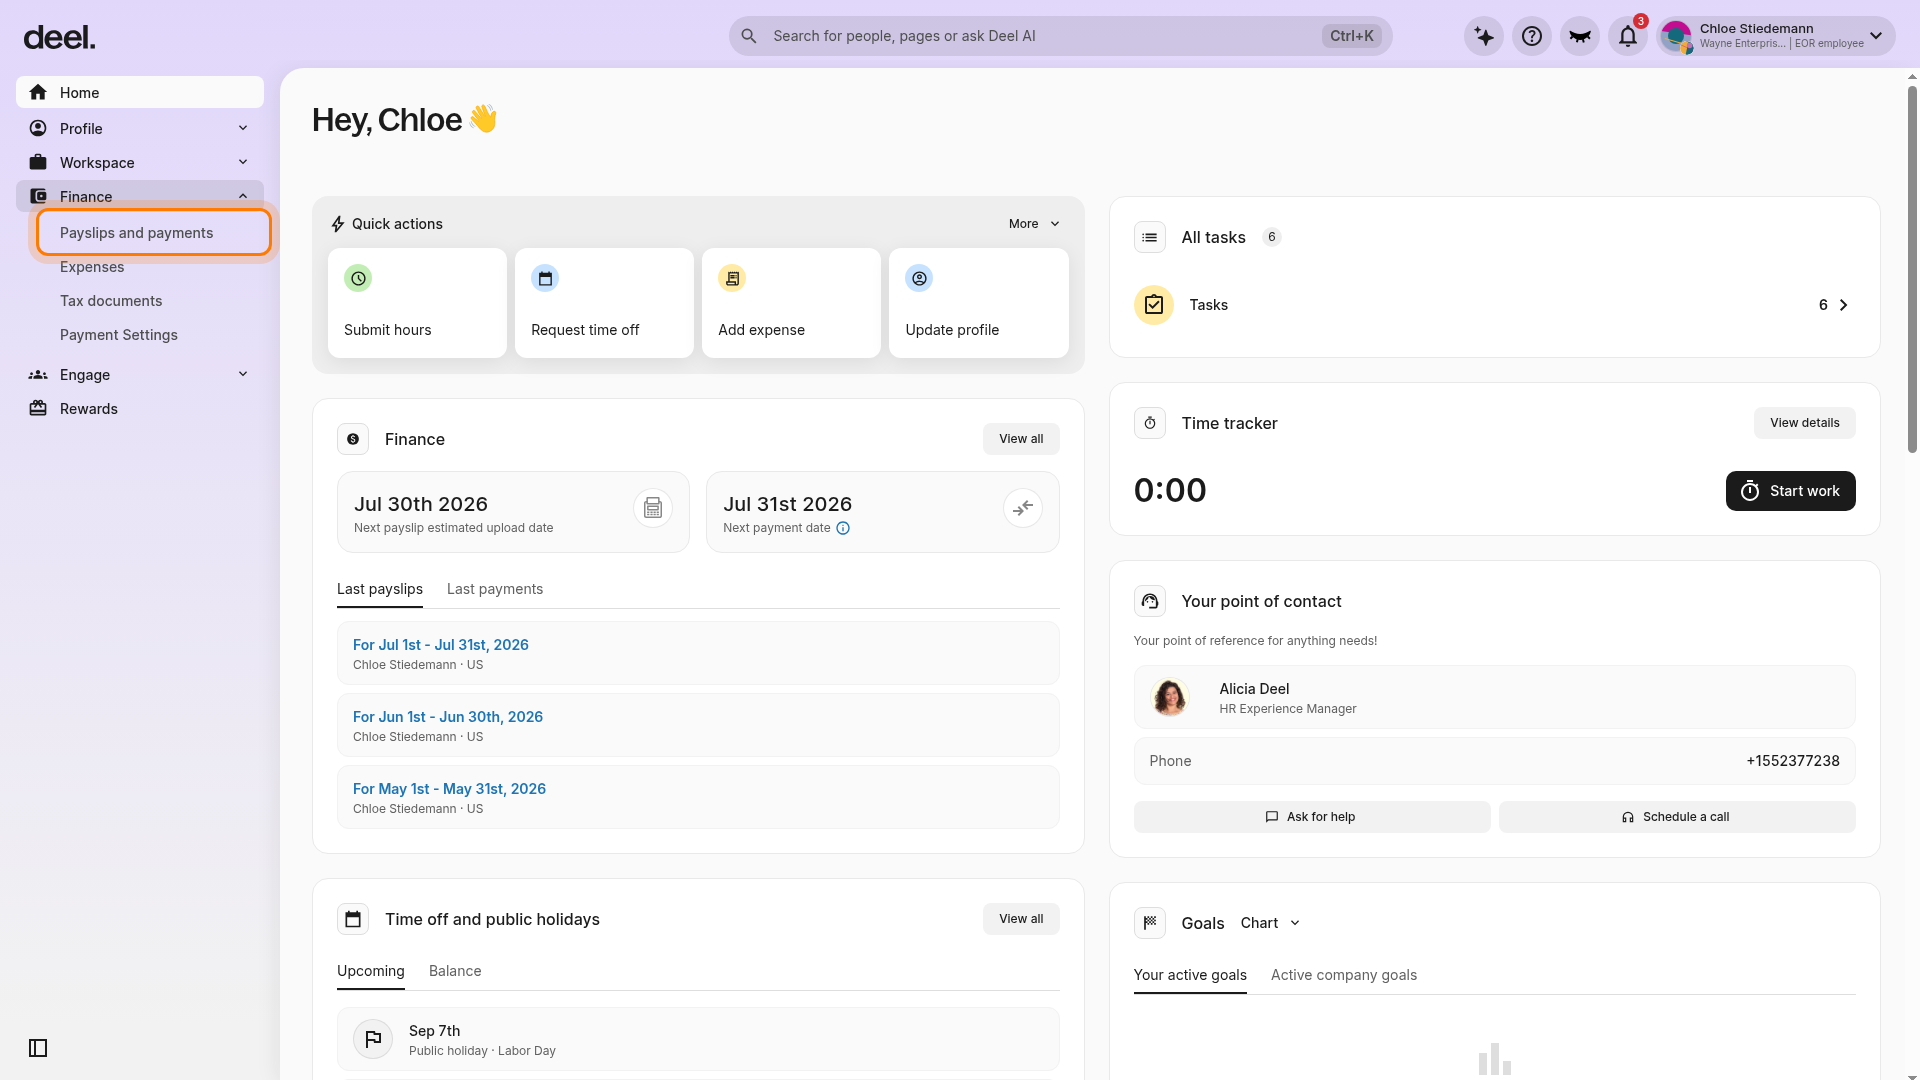Image resolution: width=1920 pixels, height=1080 pixels.
Task: Click the next payslip document icon
Action: [653, 508]
